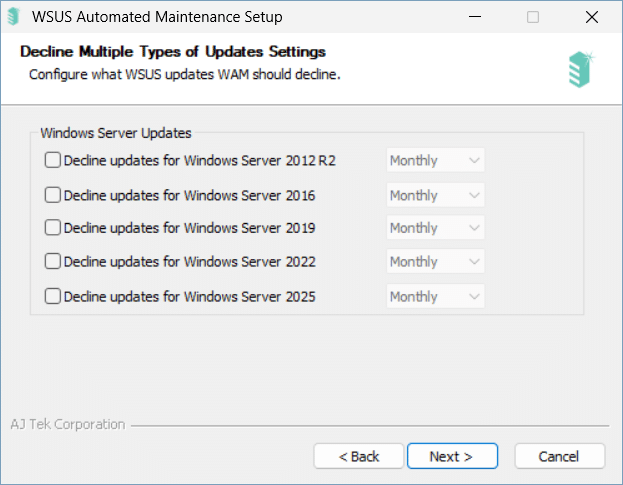
Task: Go to the next setup page
Action: tap(452, 456)
